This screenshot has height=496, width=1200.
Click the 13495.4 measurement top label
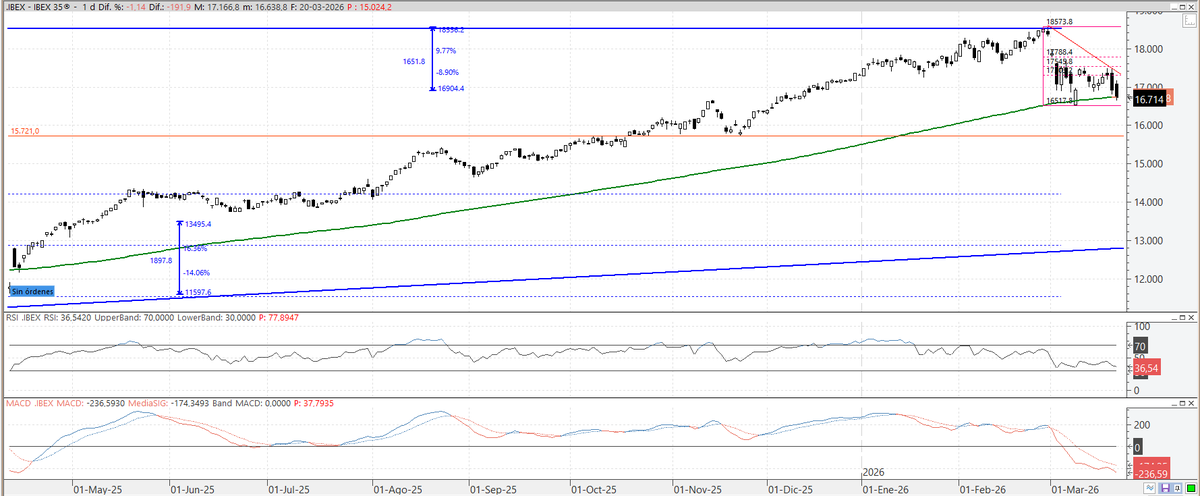(199, 224)
